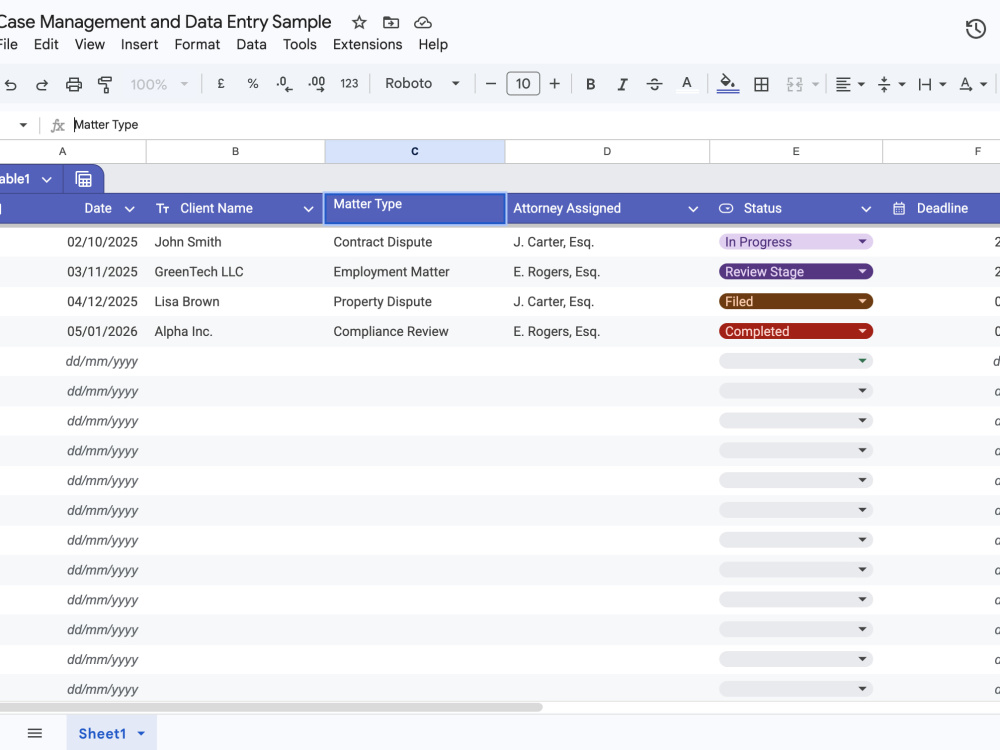Viewport: 1000px width, 750px height.
Task: Toggle bold formatting
Action: coord(591,84)
